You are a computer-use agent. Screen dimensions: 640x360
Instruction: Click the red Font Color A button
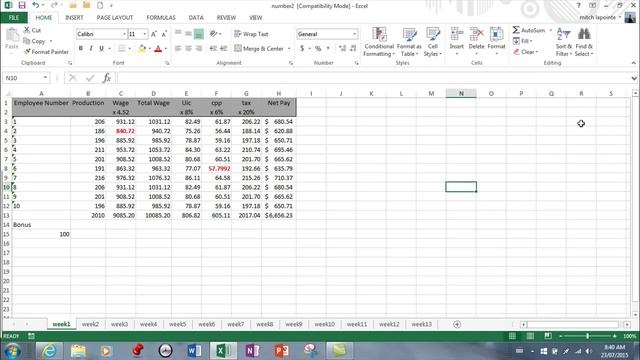point(158,49)
